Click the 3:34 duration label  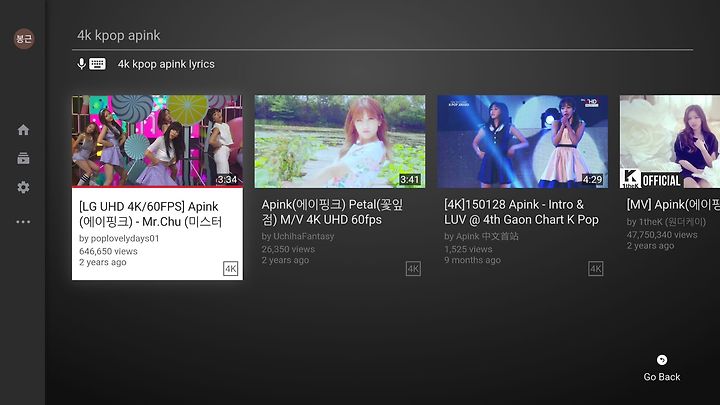(227, 180)
